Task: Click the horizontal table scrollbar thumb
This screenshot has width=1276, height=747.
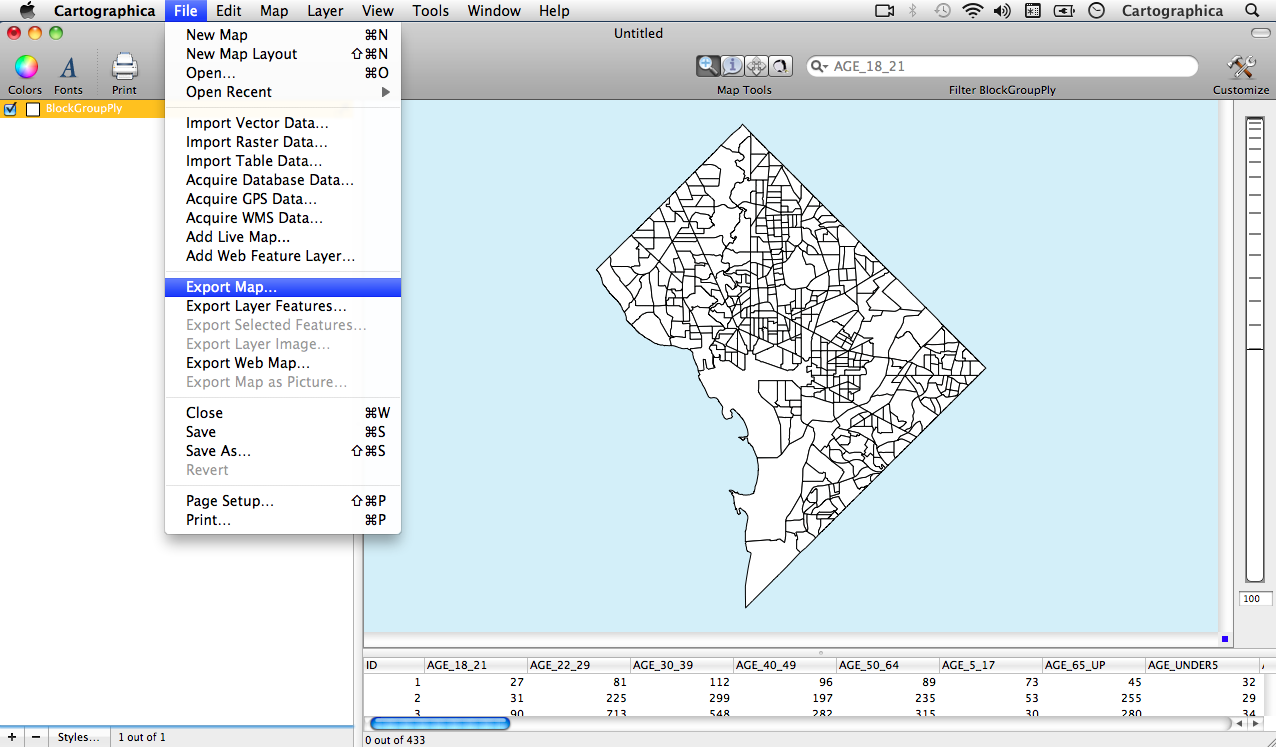Action: [440, 723]
